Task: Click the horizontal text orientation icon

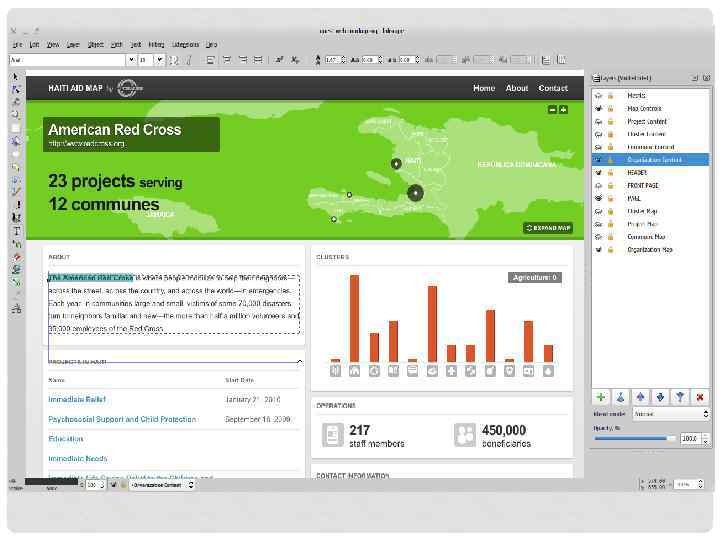Action: click(x=546, y=60)
